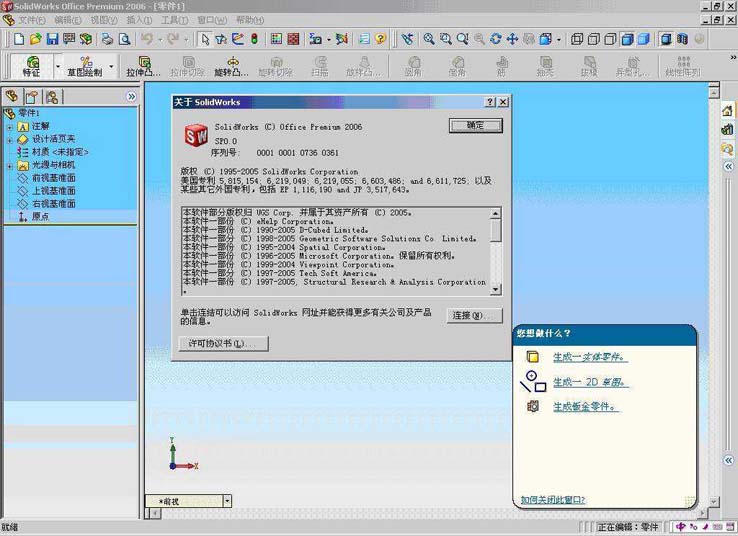Click the Previous View icon
Viewport: 738px width, 536px height.
click(x=408, y=39)
